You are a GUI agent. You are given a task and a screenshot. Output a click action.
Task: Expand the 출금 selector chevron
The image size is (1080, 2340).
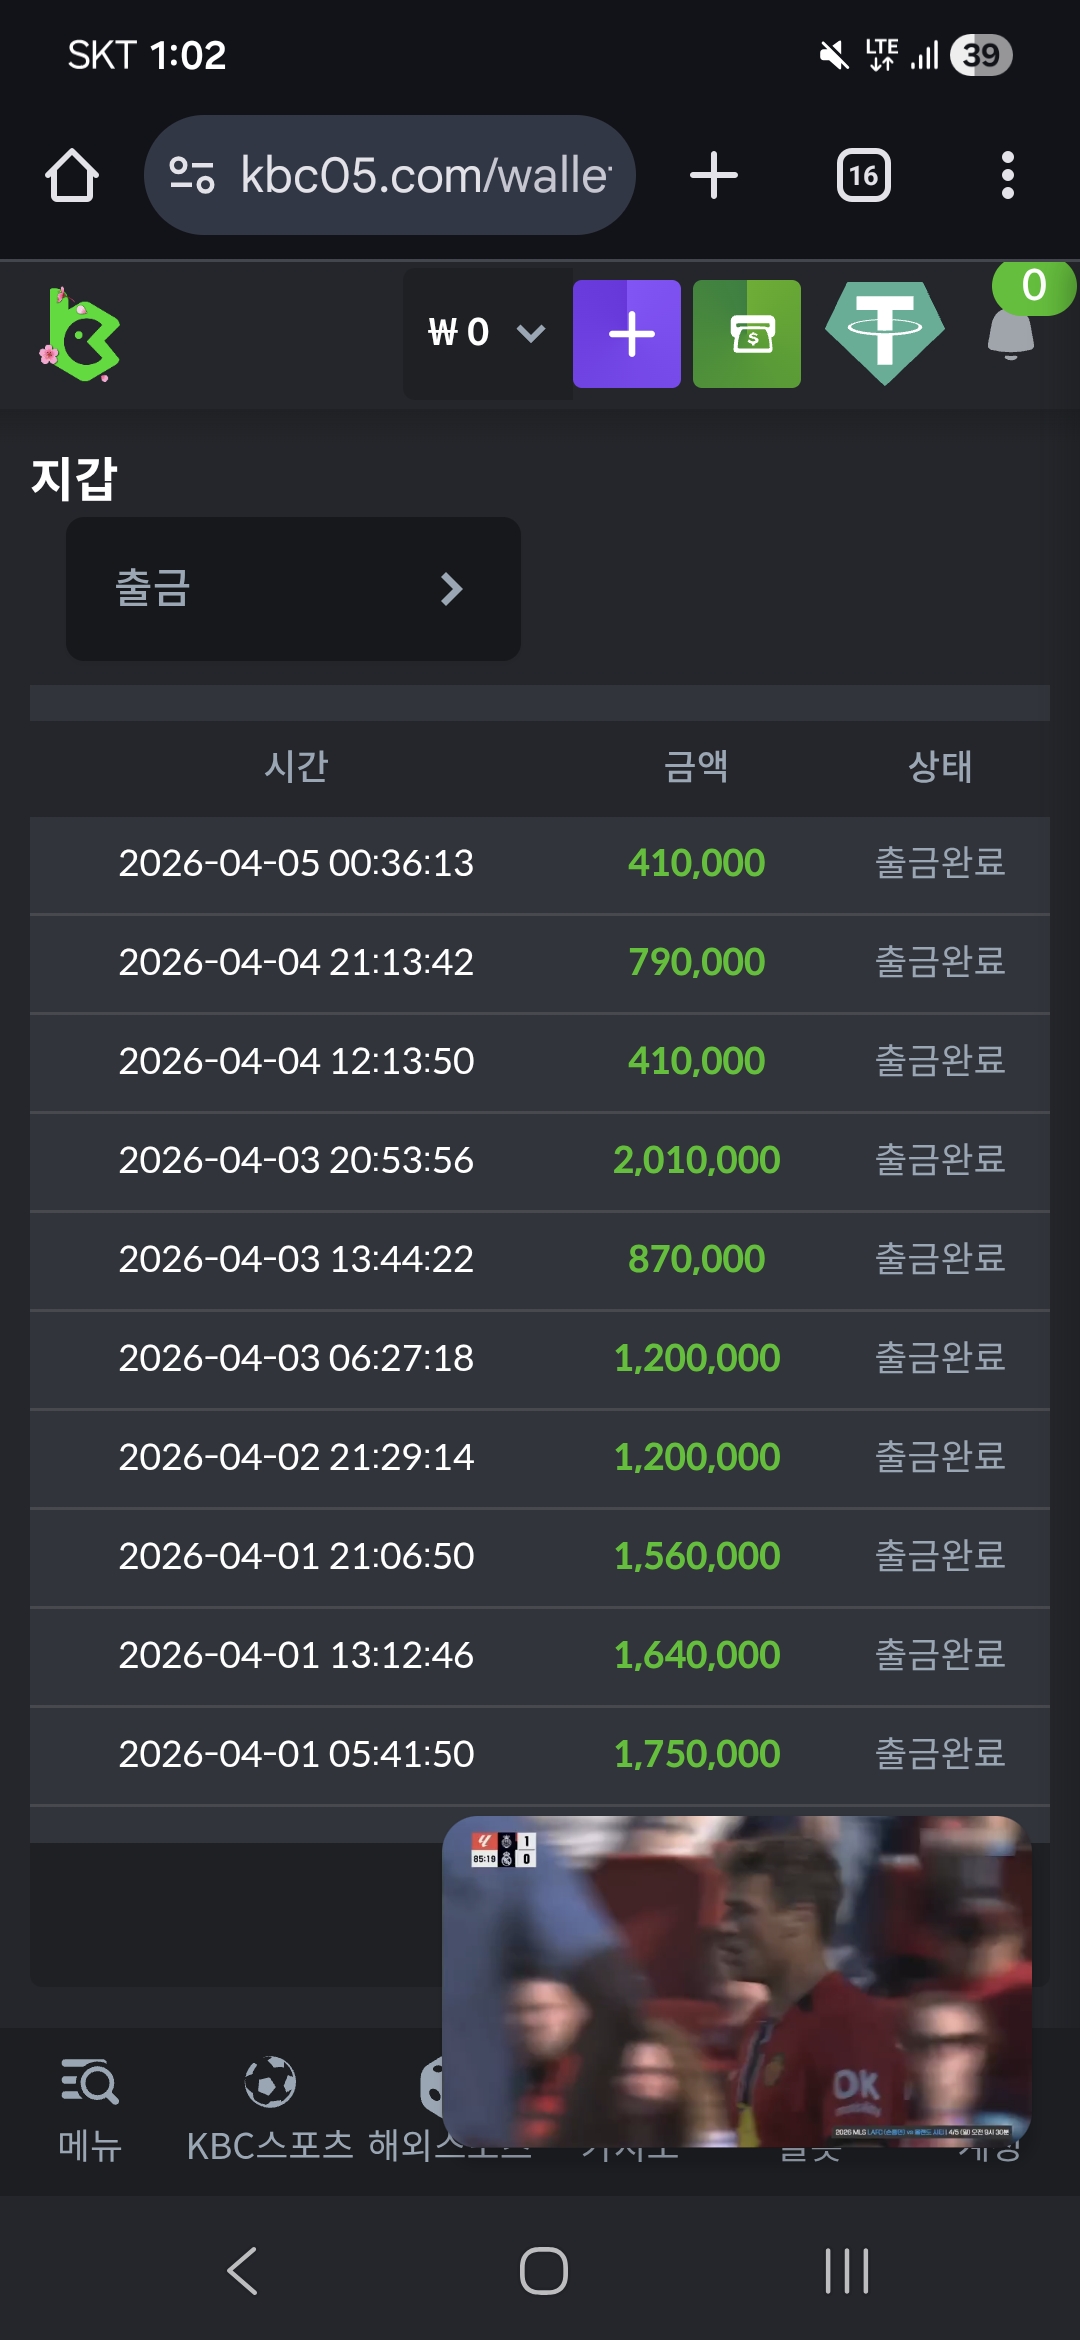click(451, 589)
